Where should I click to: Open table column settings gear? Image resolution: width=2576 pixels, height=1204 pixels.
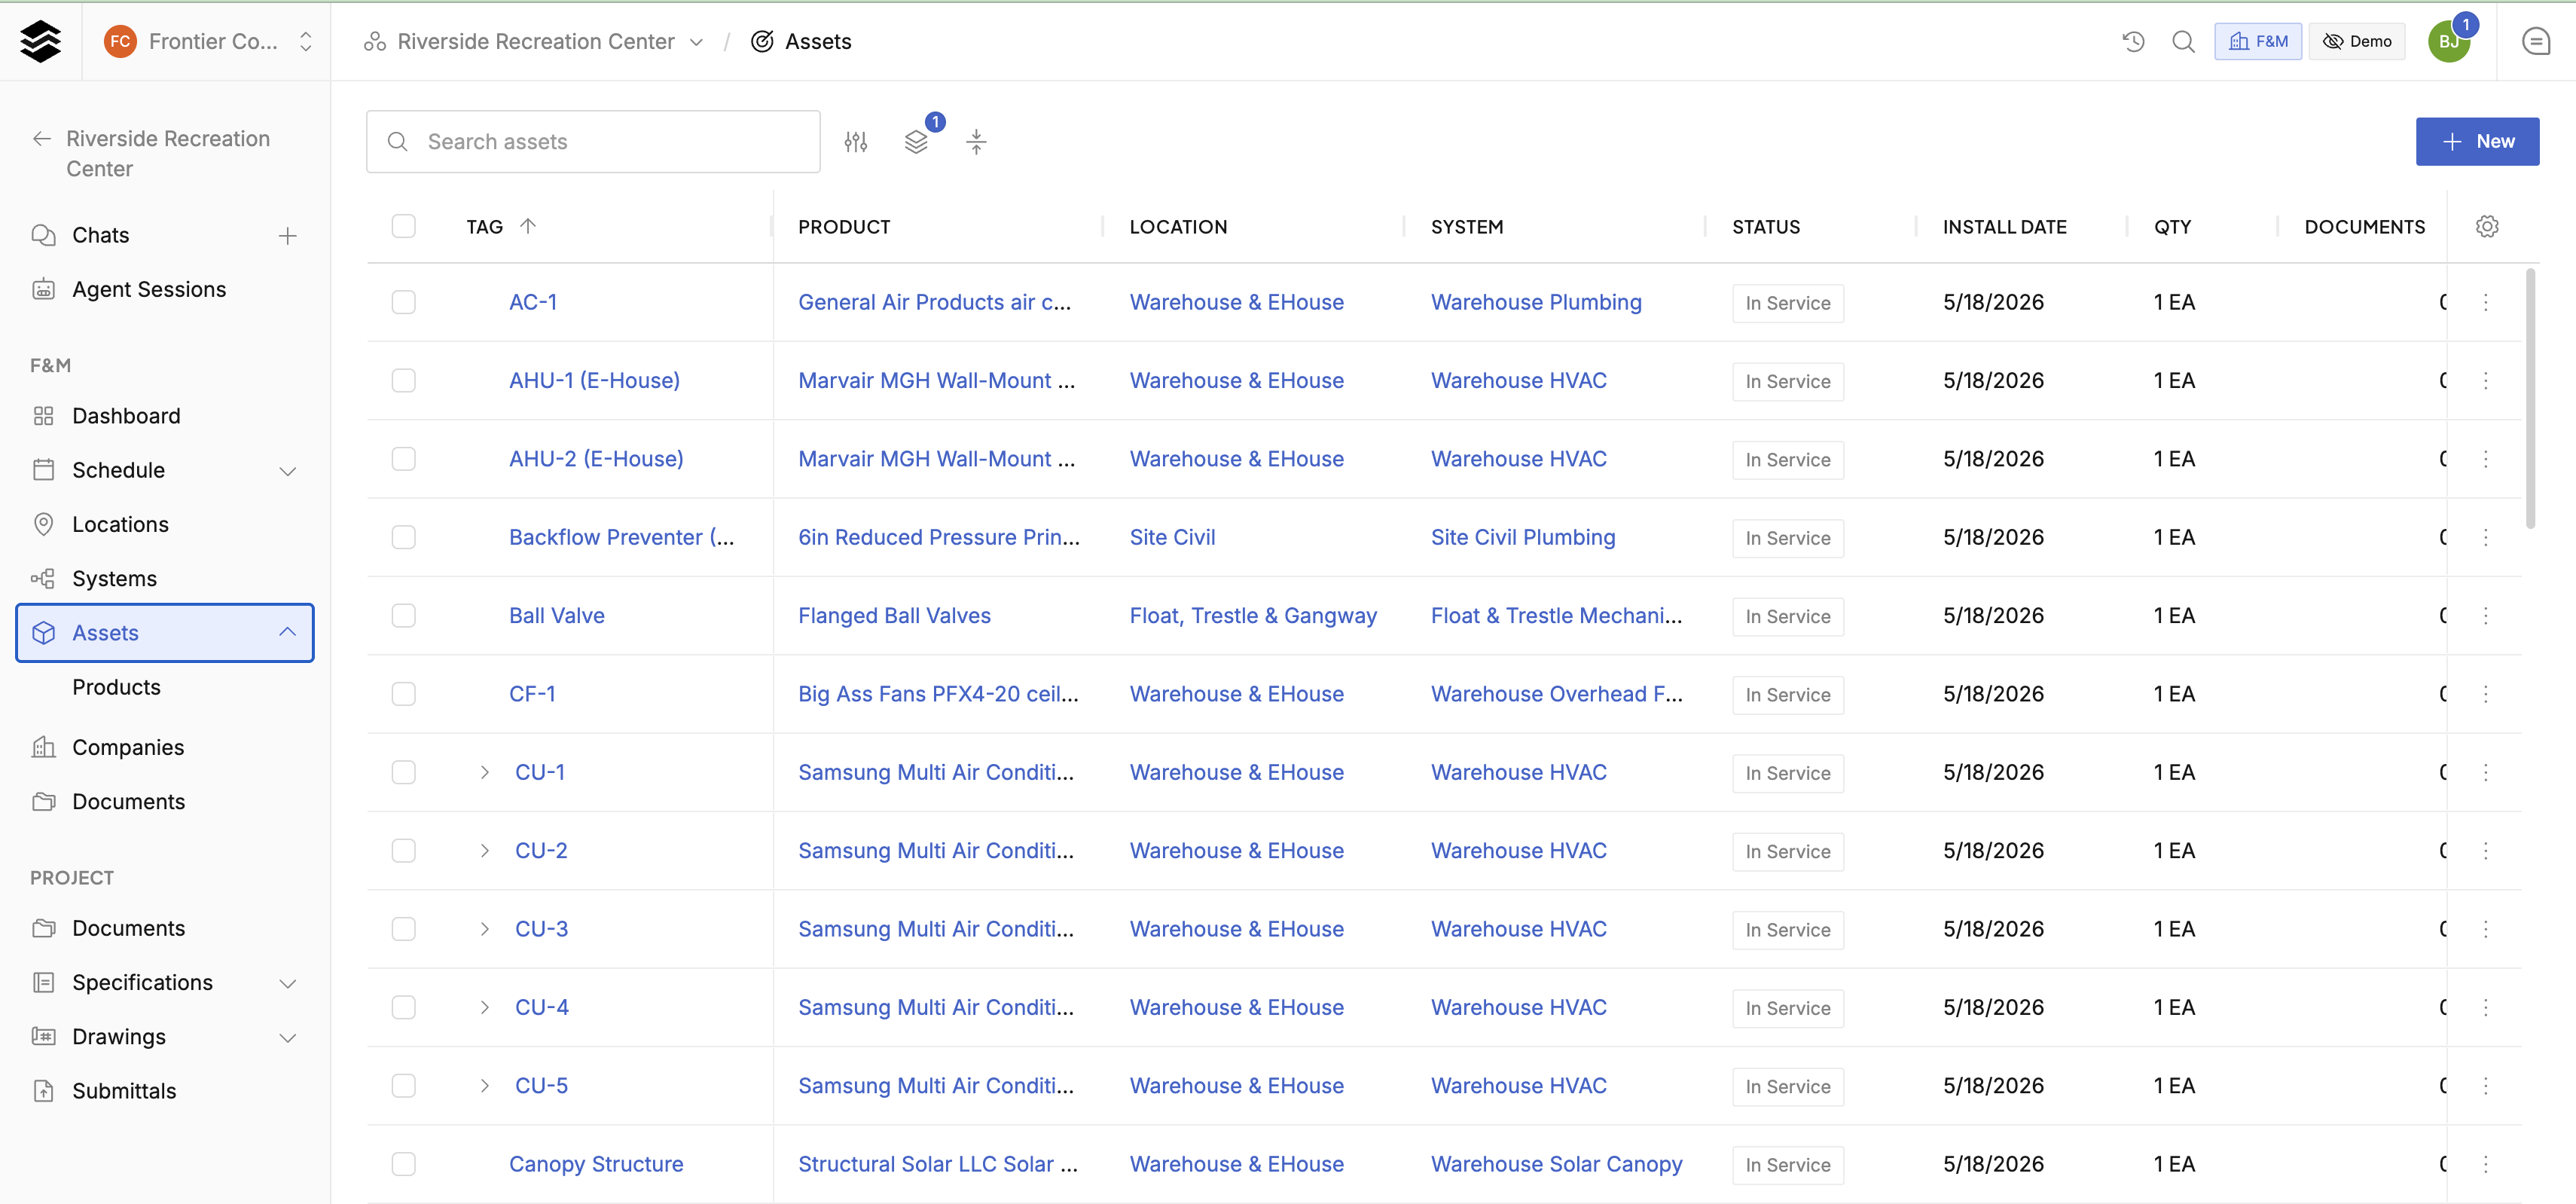(x=2487, y=227)
